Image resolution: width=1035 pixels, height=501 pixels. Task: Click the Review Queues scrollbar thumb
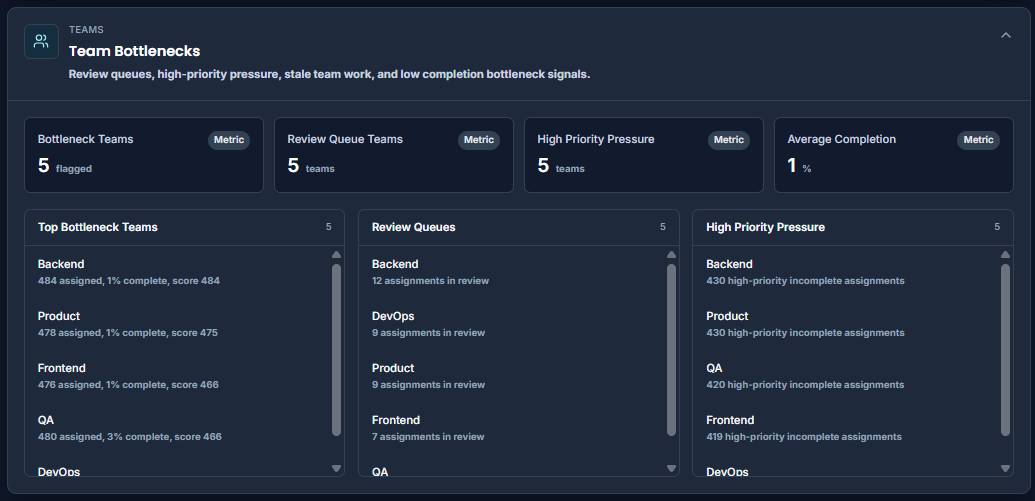[x=671, y=350]
